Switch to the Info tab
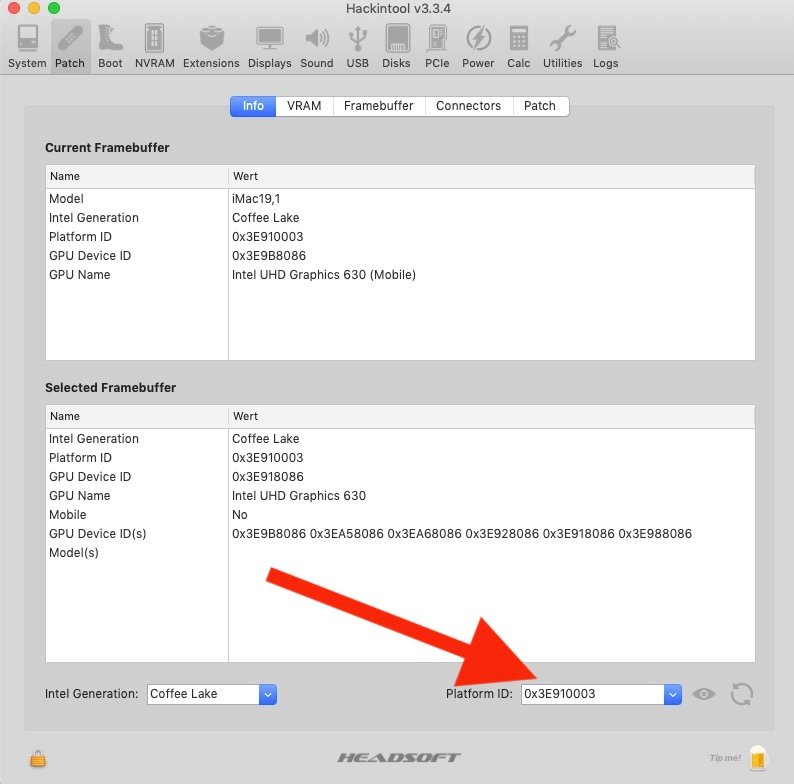The width and height of the screenshot is (794, 784). [x=253, y=106]
